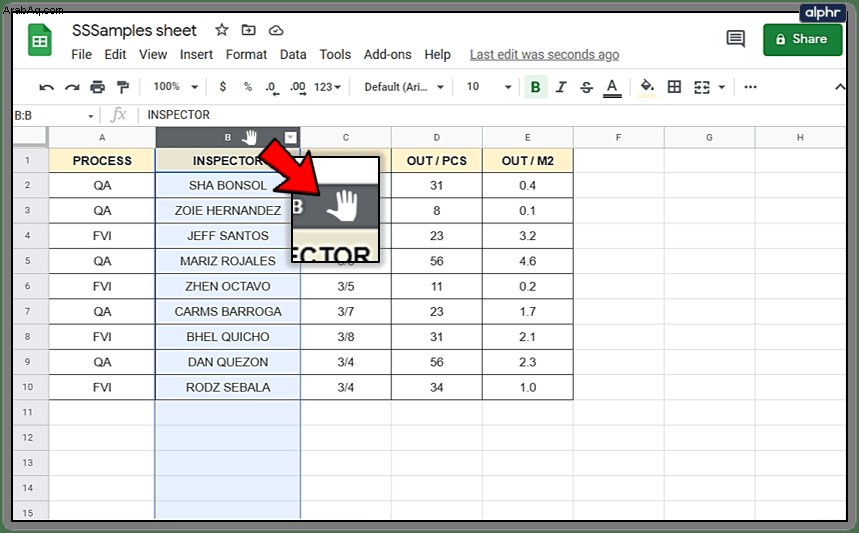Toggle Bold formatting button
Image resolution: width=859 pixels, height=533 pixels.
click(x=536, y=87)
